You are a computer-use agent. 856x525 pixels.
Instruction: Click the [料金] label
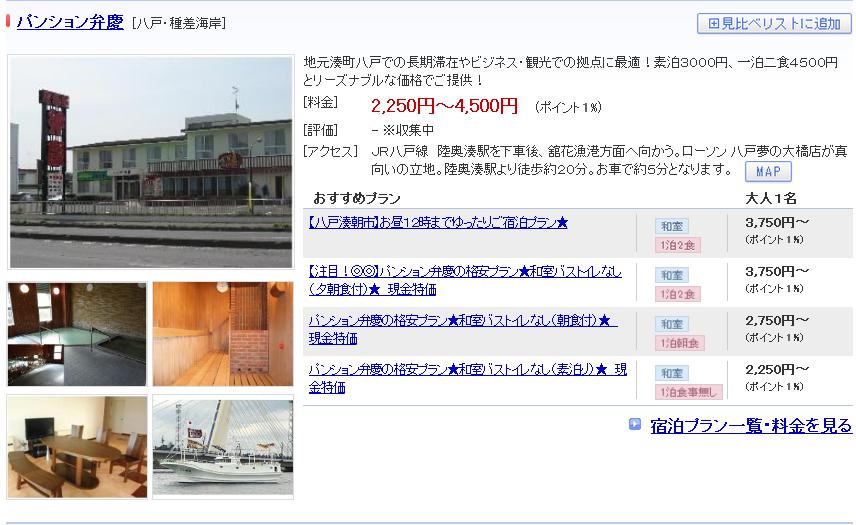(321, 102)
